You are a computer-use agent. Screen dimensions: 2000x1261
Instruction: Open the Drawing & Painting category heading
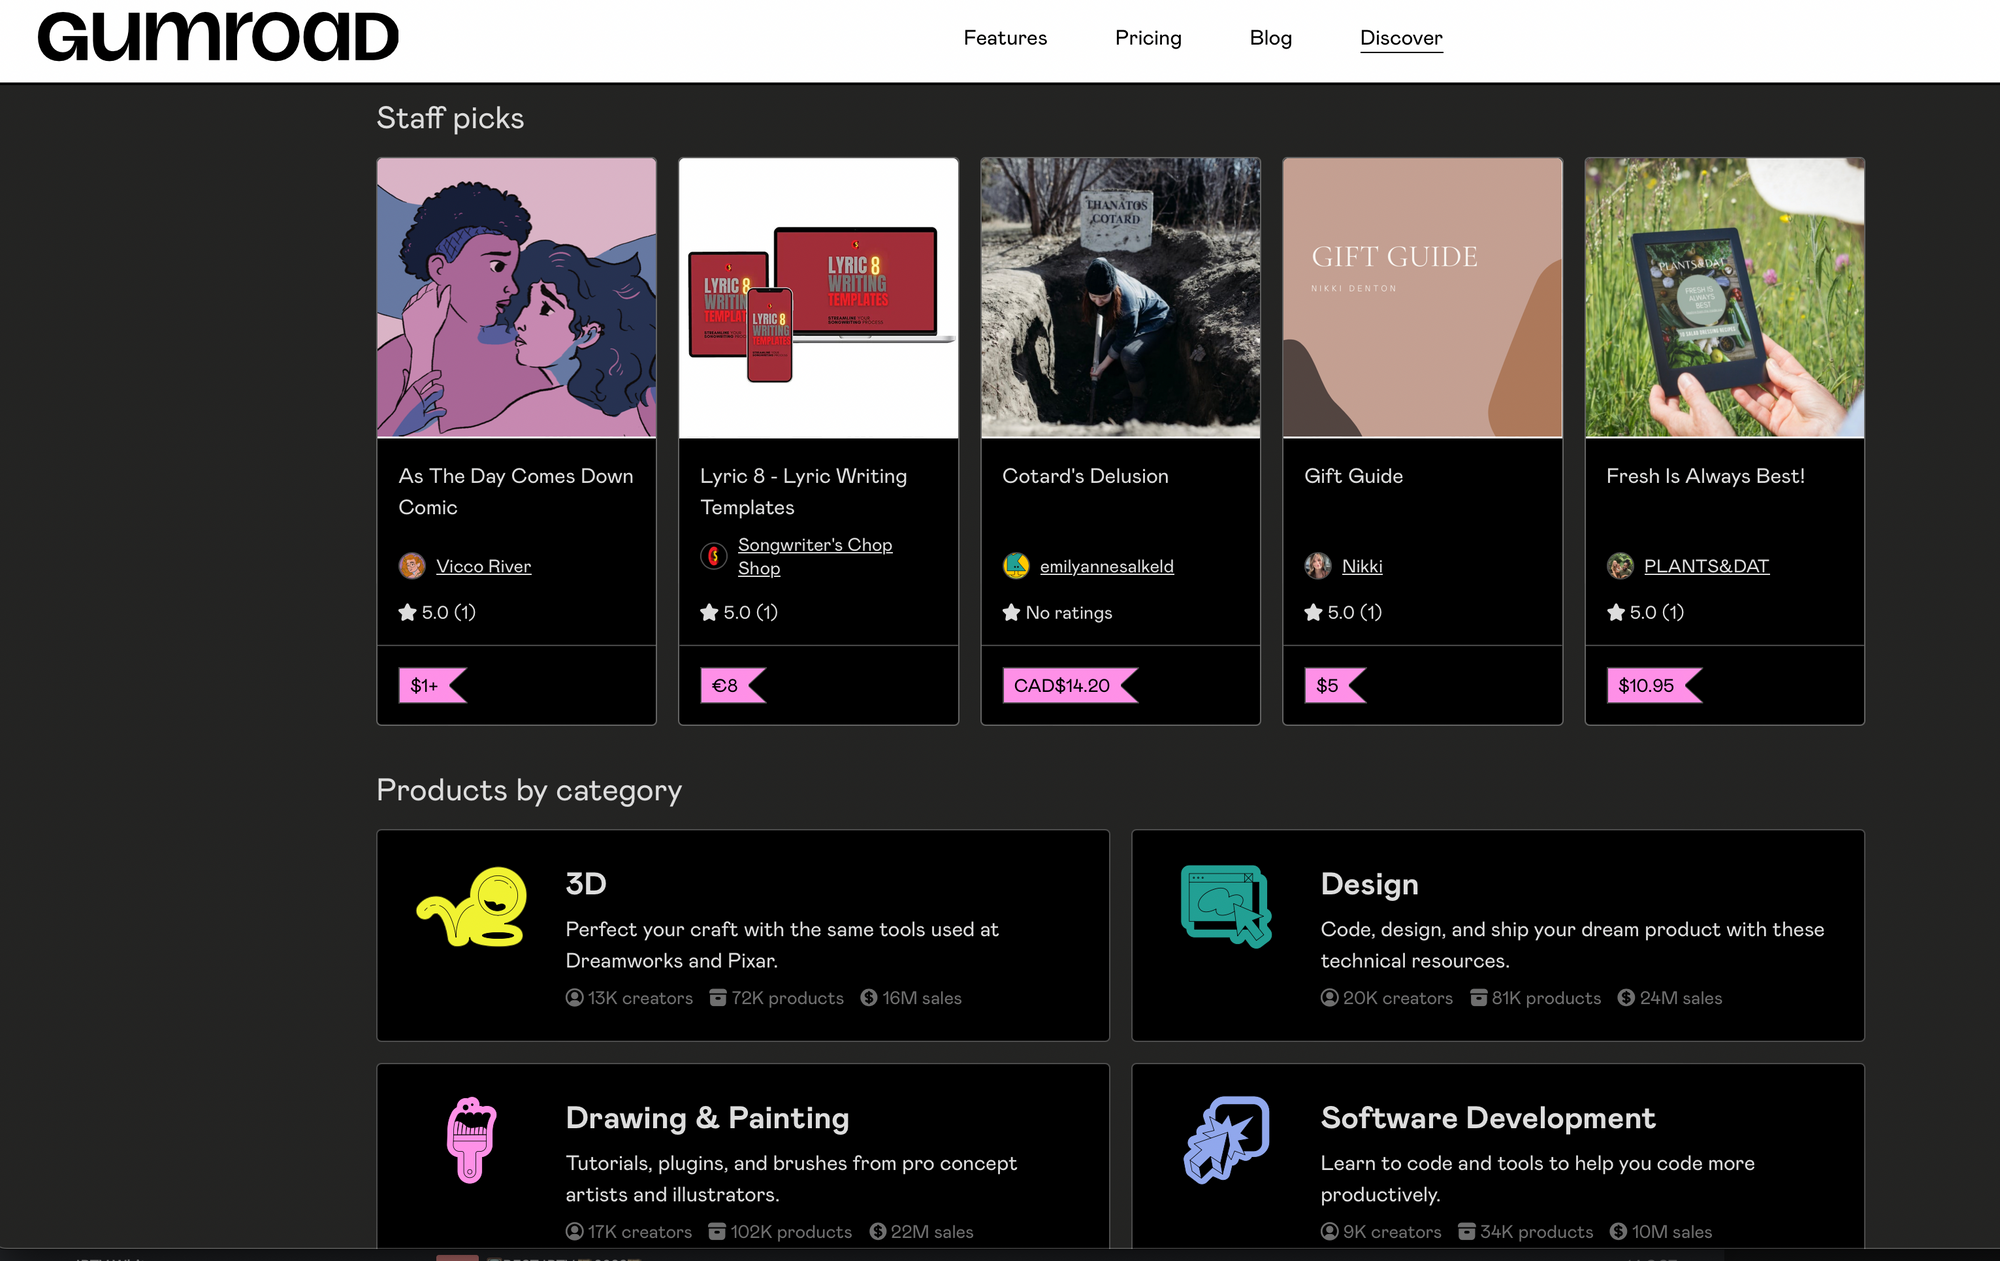pyautogui.click(x=707, y=1118)
